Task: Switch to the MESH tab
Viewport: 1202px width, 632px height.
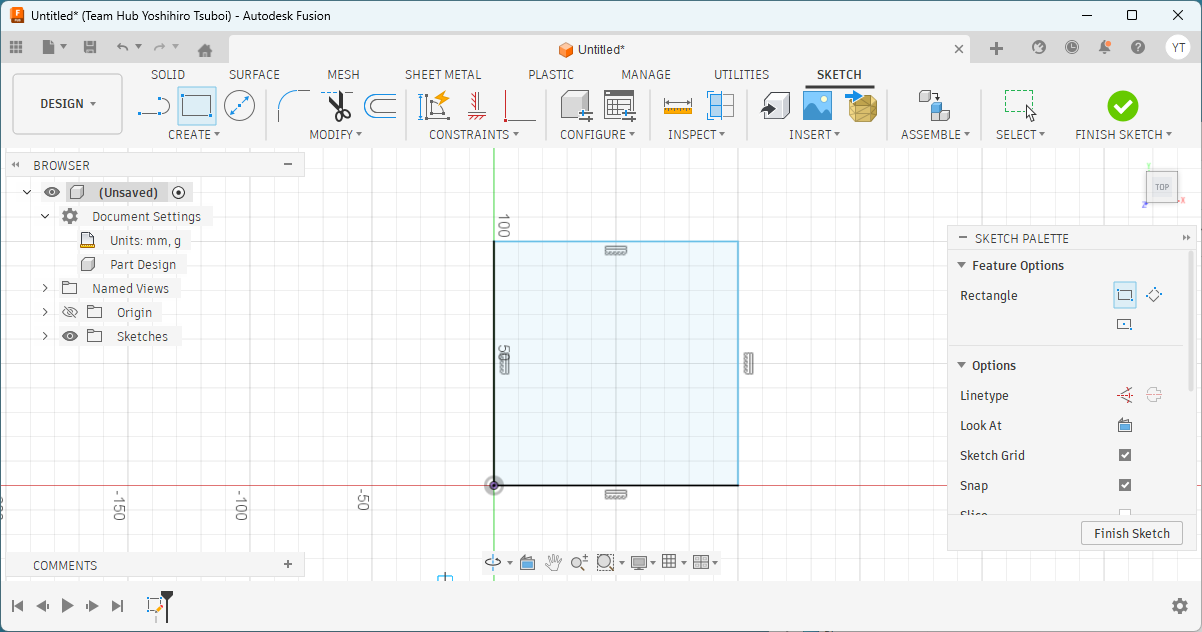Action: click(x=343, y=74)
